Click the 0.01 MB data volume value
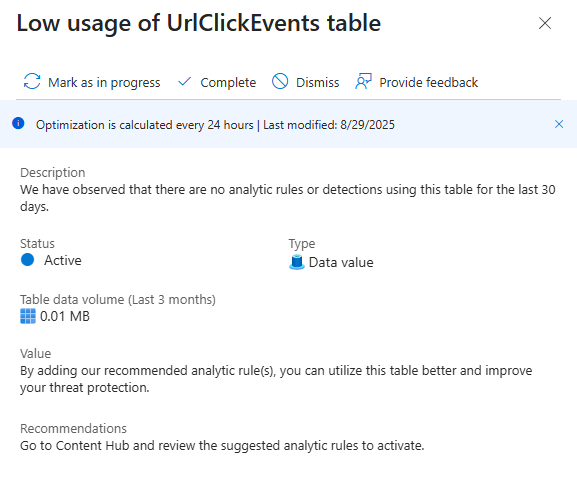 [x=65, y=316]
